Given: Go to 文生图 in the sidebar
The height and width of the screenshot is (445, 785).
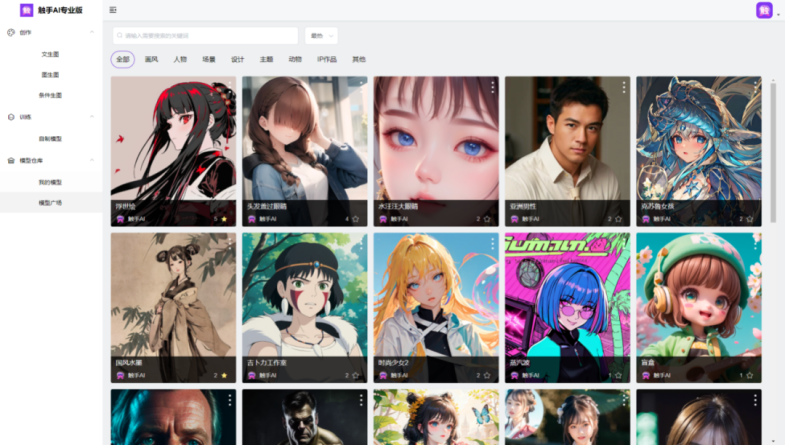Looking at the screenshot, I should coord(50,54).
